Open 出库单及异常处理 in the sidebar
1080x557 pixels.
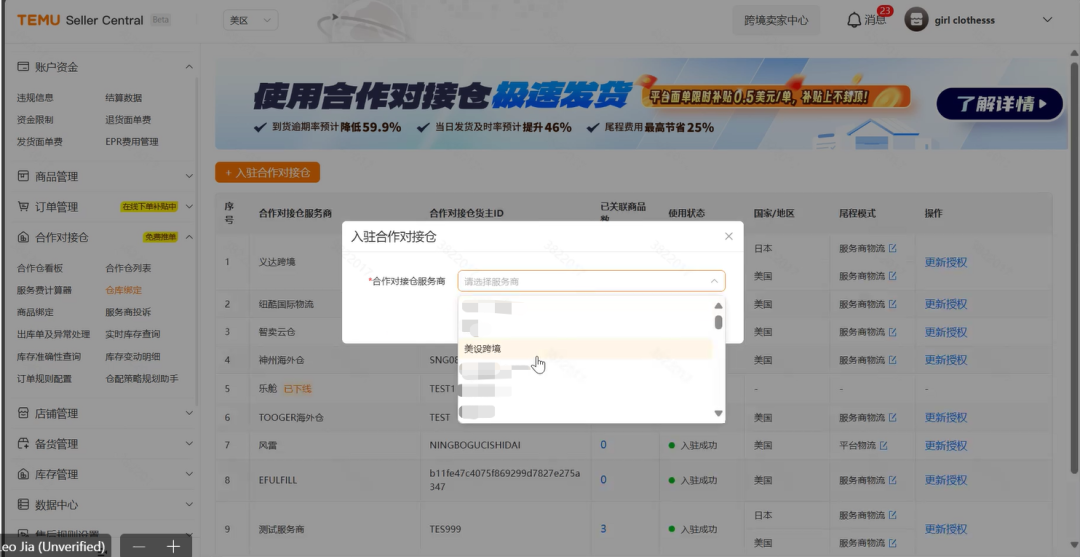click(54, 335)
